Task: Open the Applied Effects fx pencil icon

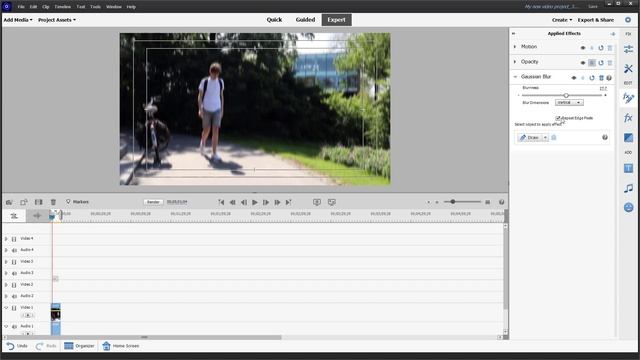Action: (x=628, y=98)
